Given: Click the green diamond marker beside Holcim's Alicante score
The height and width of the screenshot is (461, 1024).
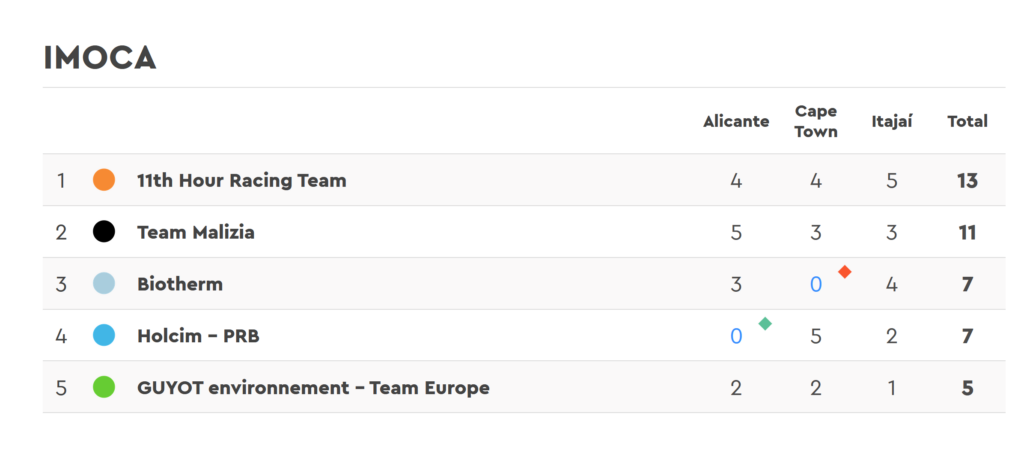Looking at the screenshot, I should coord(765,323).
